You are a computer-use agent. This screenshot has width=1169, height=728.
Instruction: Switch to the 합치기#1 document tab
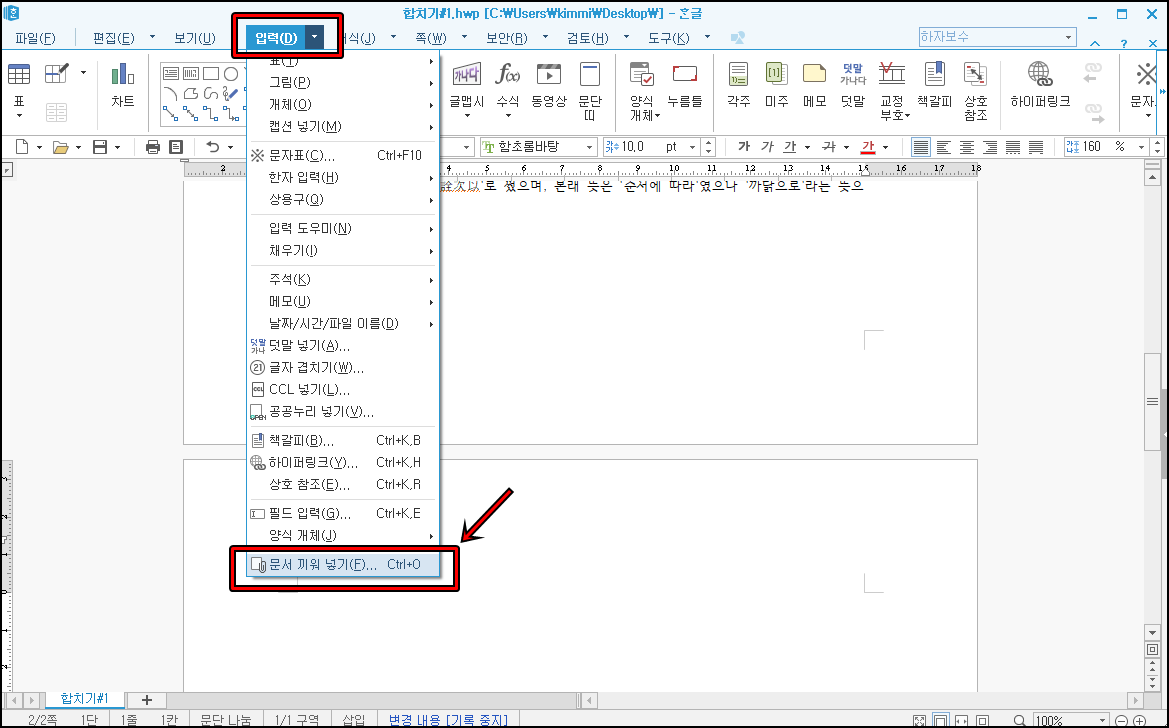pos(84,699)
